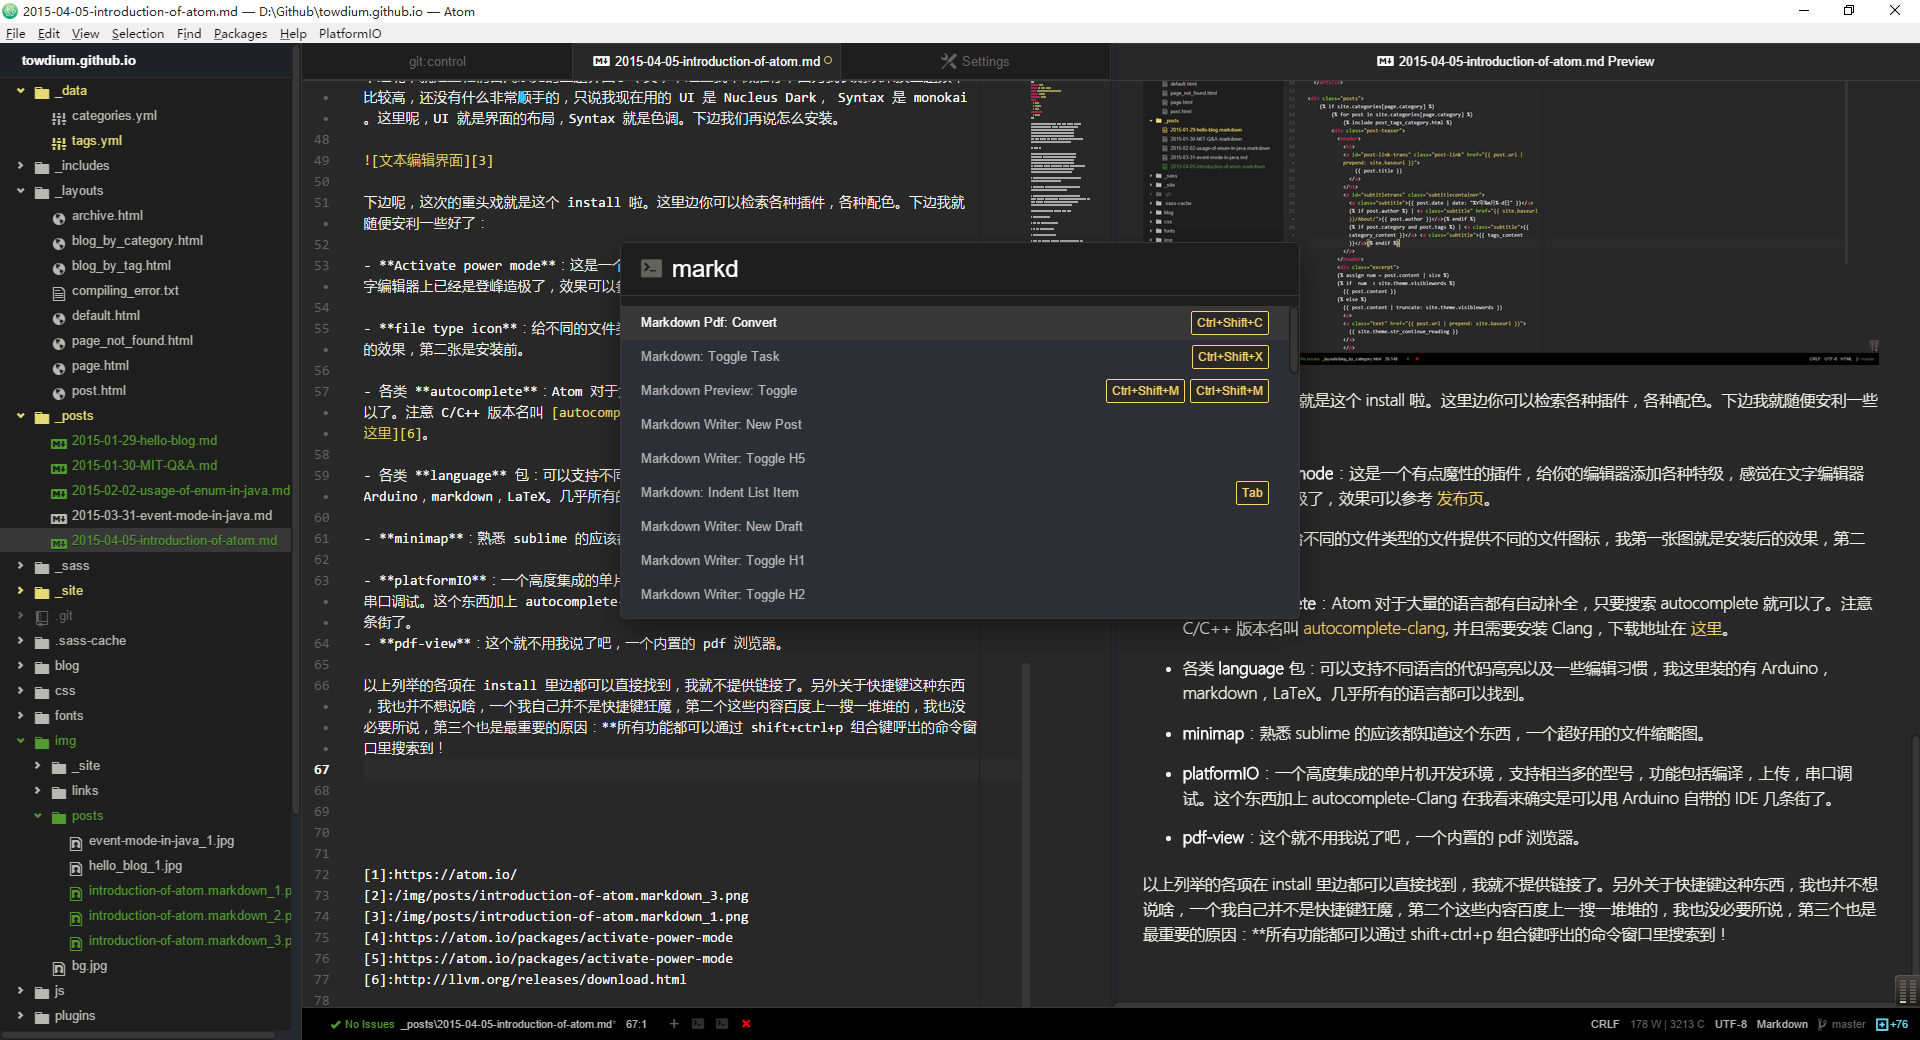The width and height of the screenshot is (1920, 1040).
Task: Expand the links folder
Action: (38, 791)
